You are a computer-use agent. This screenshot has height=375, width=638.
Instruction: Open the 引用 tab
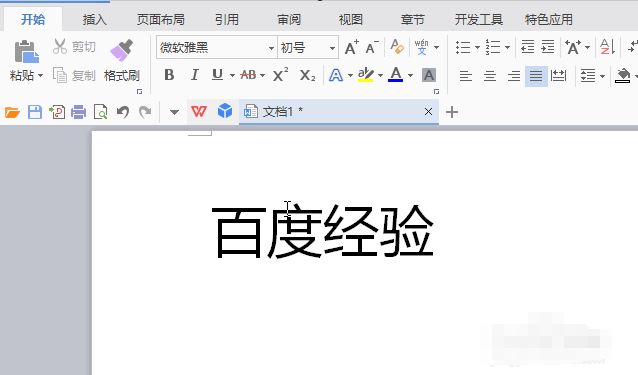[x=227, y=20]
